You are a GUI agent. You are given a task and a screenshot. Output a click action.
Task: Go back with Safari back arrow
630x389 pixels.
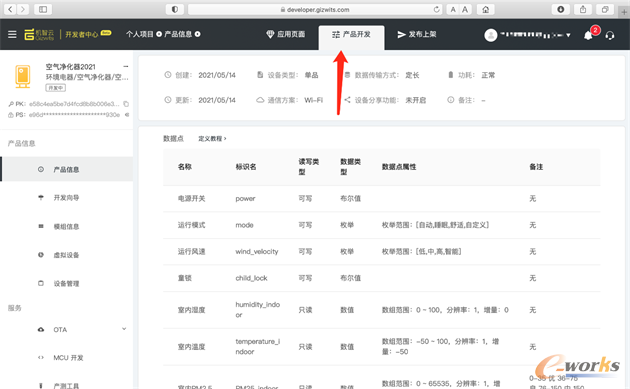click(10, 9)
